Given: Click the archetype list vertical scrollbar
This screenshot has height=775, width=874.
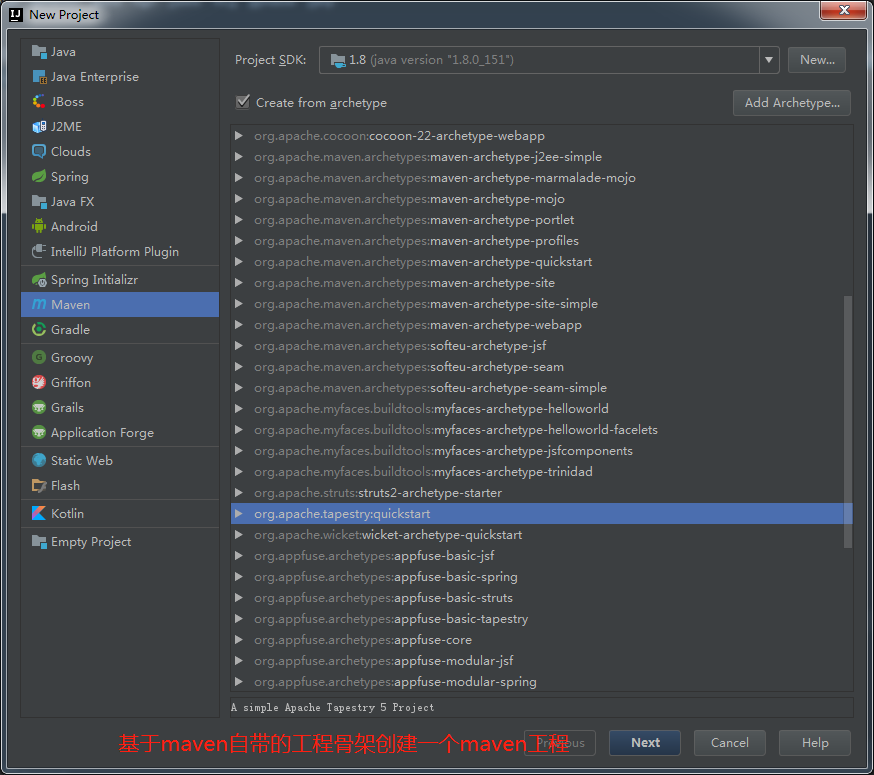Looking at the screenshot, I should coord(848,422).
